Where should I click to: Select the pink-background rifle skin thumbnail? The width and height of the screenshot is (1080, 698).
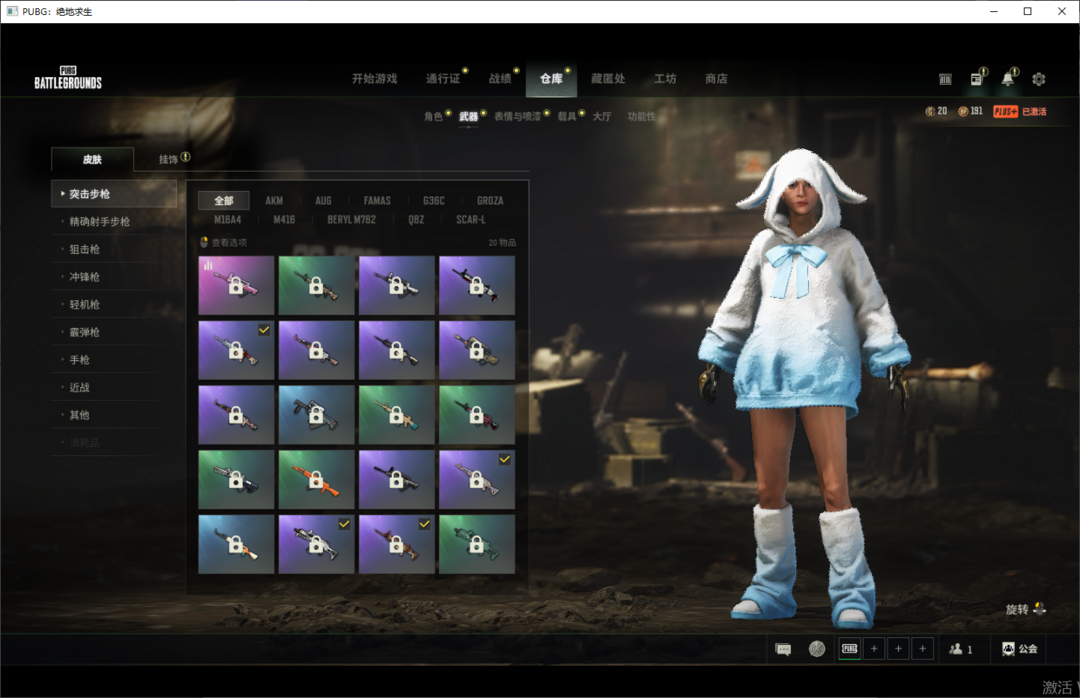(236, 285)
